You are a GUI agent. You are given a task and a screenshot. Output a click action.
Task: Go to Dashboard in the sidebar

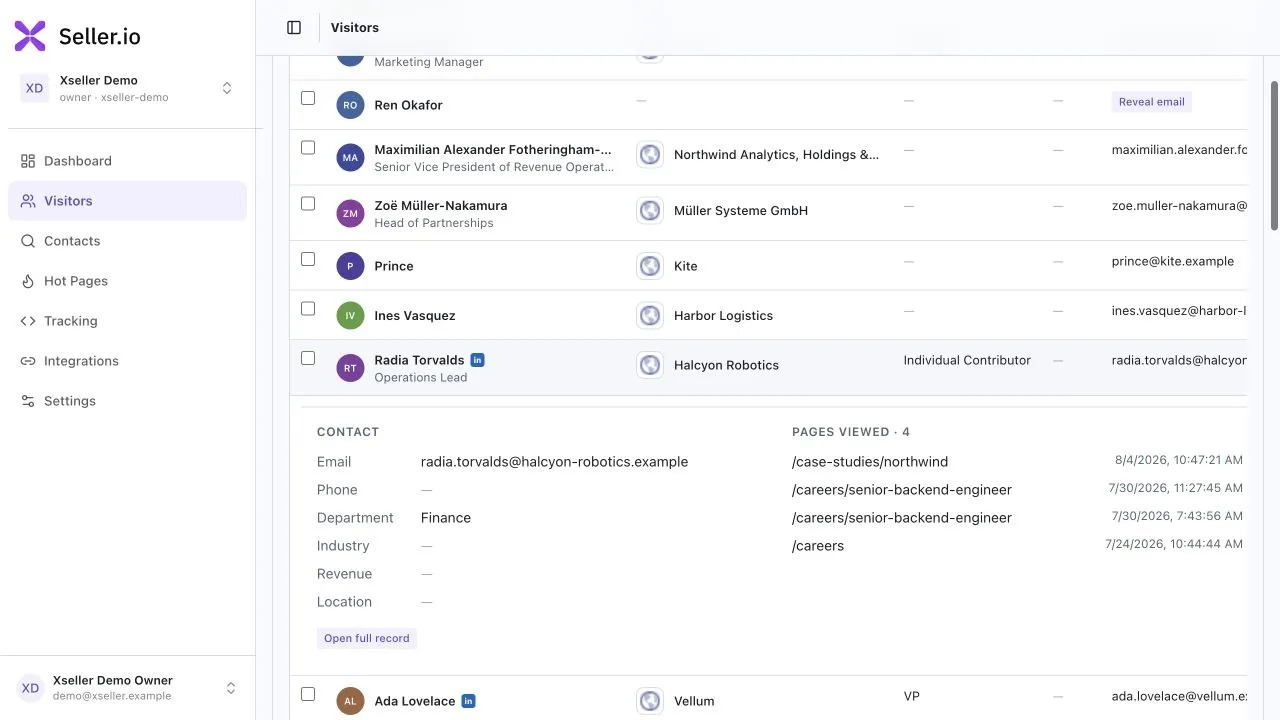click(x=127, y=161)
